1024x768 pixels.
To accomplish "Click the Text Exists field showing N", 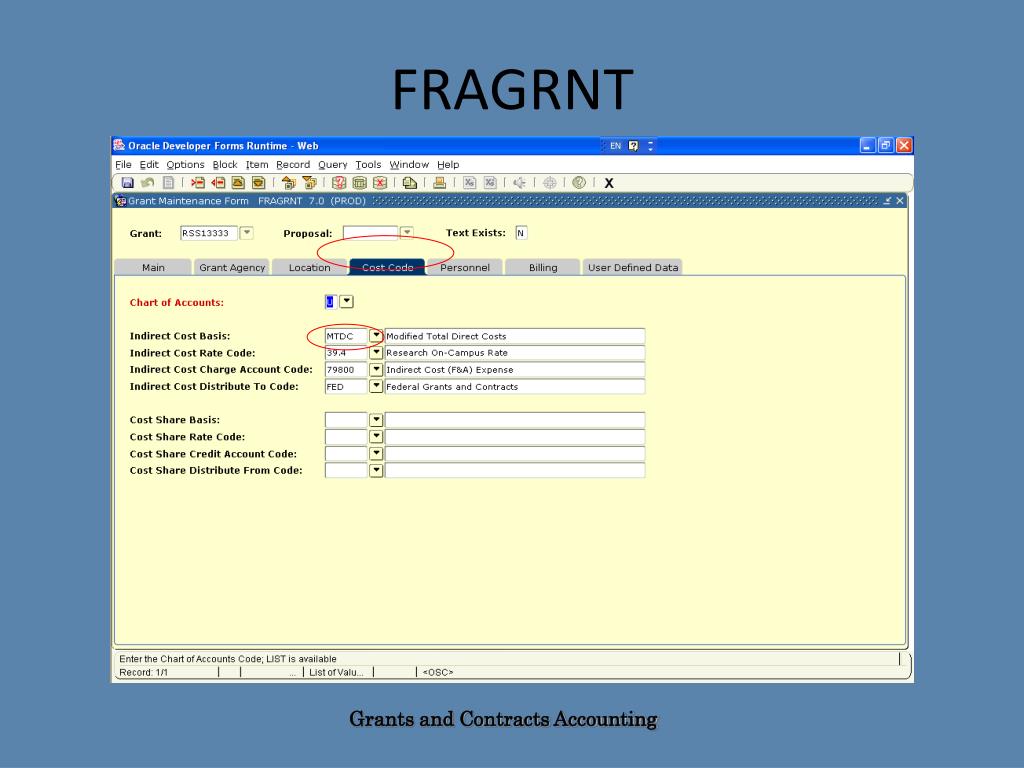I will [521, 233].
